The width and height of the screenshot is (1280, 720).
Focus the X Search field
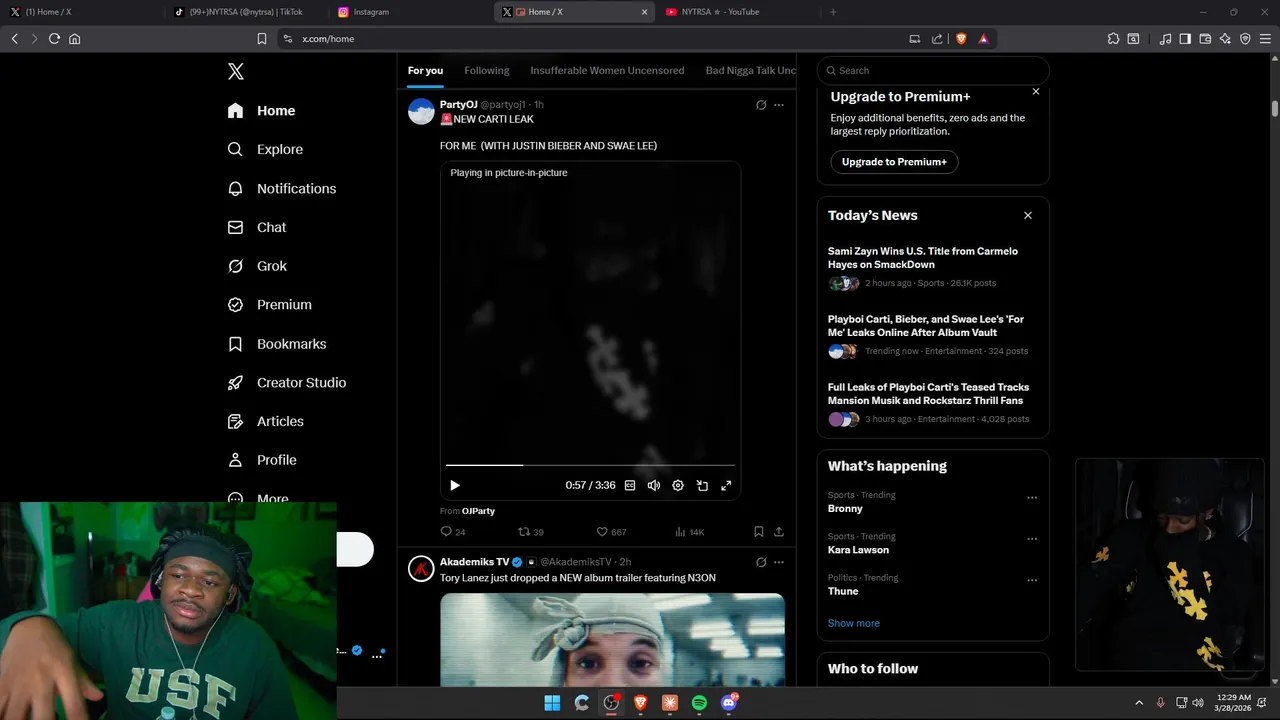pos(933,71)
